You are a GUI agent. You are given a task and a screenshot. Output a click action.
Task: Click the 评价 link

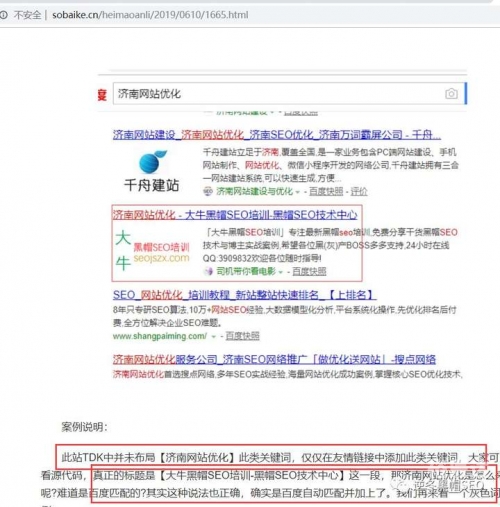coord(359,191)
